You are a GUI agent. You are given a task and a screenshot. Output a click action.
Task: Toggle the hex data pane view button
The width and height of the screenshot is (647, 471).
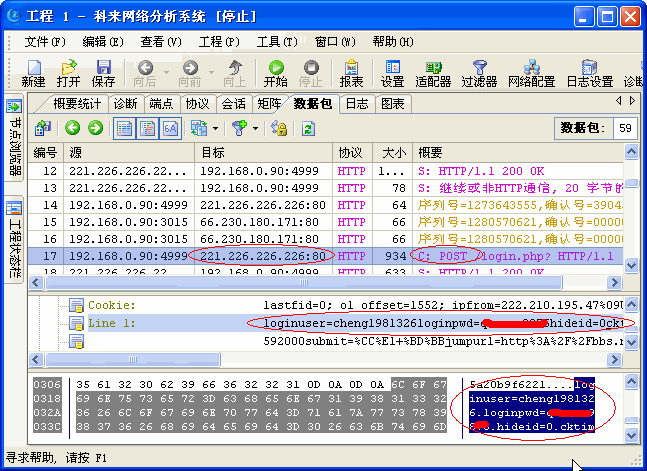(x=170, y=128)
